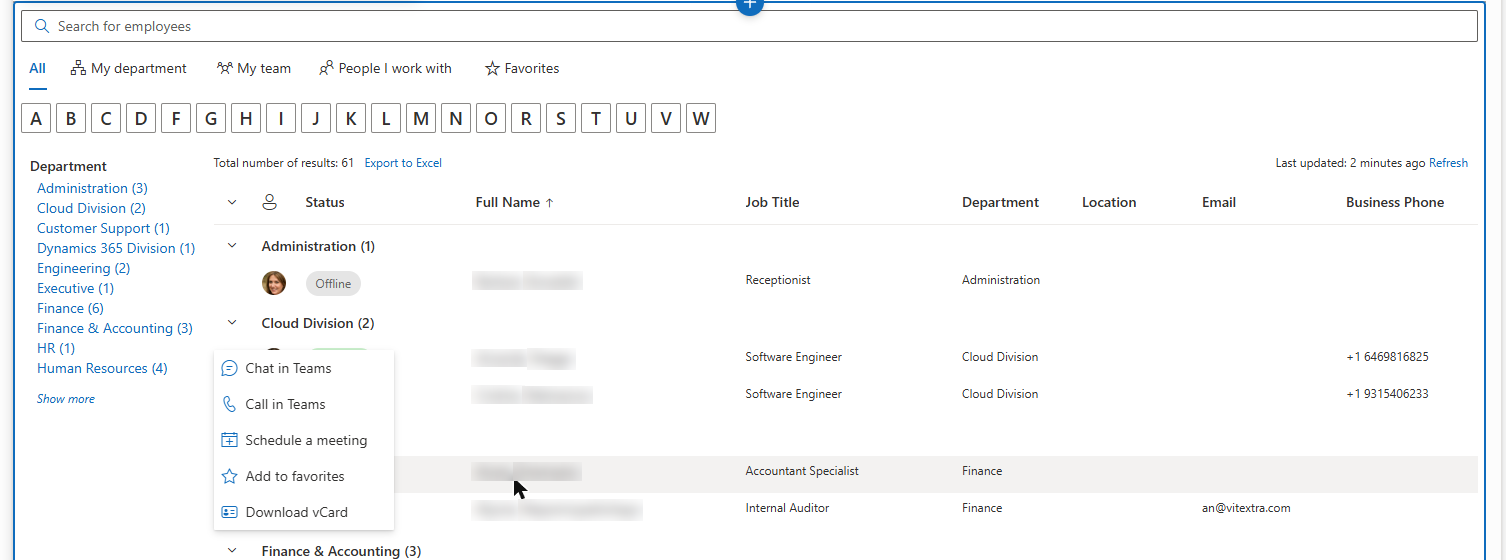Open the My department tab
Viewport: 1506px width, 560px height.
click(128, 68)
